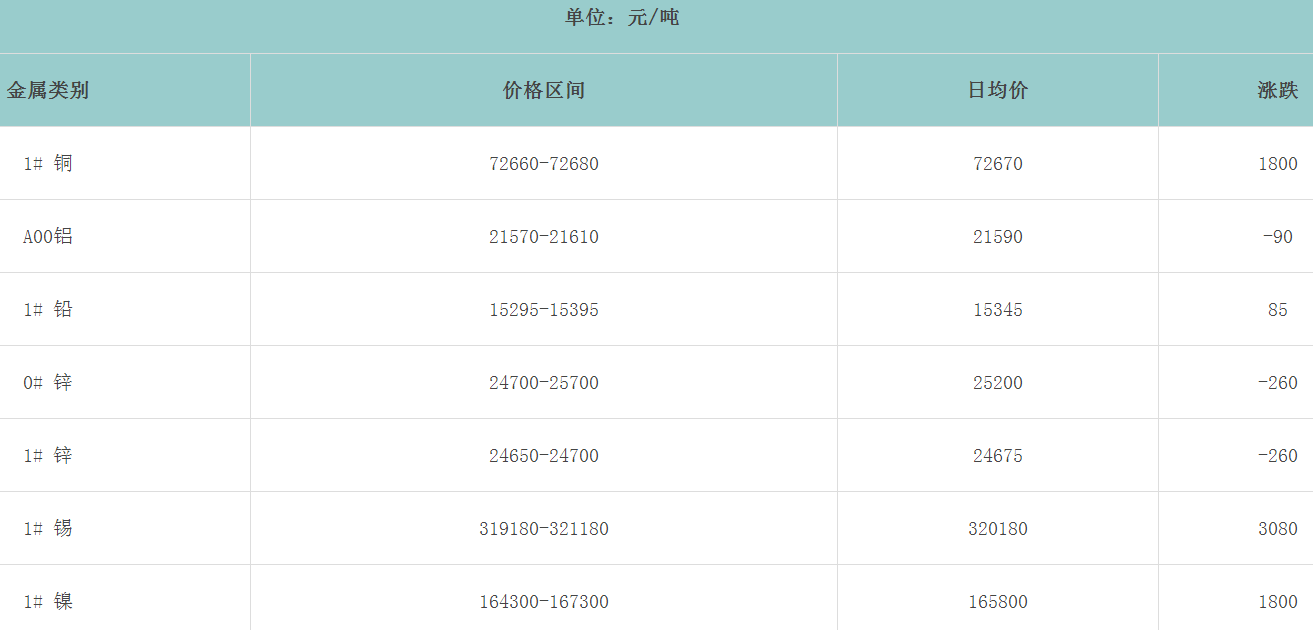Select the 1# 锡 metal name cell

[48, 529]
